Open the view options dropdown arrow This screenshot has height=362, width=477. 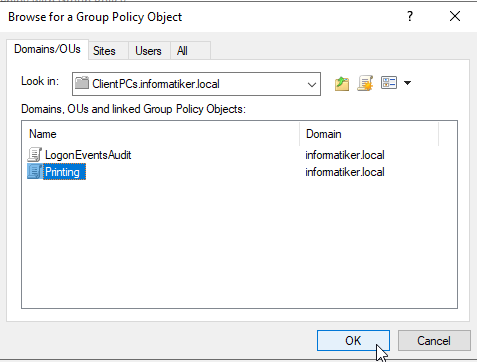[x=407, y=83]
